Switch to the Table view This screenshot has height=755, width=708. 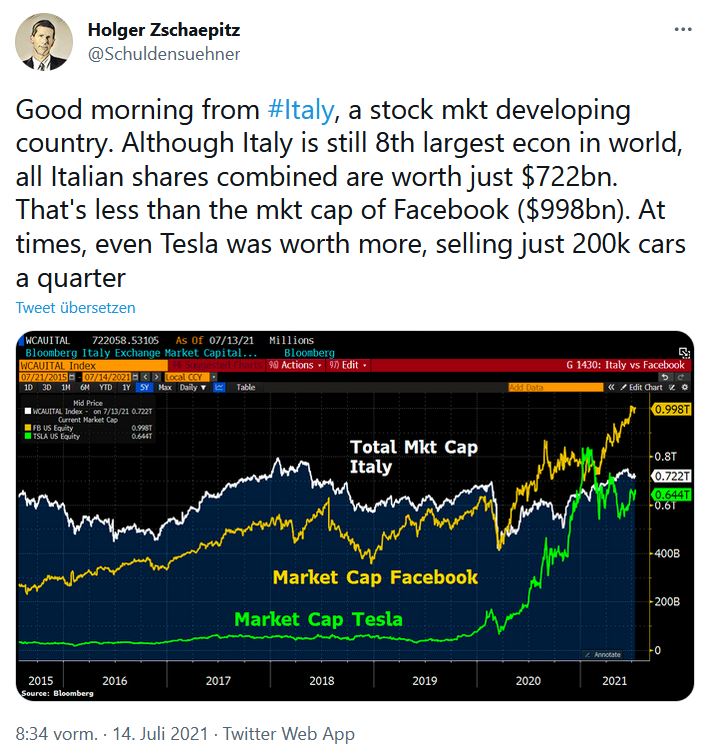[x=245, y=387]
